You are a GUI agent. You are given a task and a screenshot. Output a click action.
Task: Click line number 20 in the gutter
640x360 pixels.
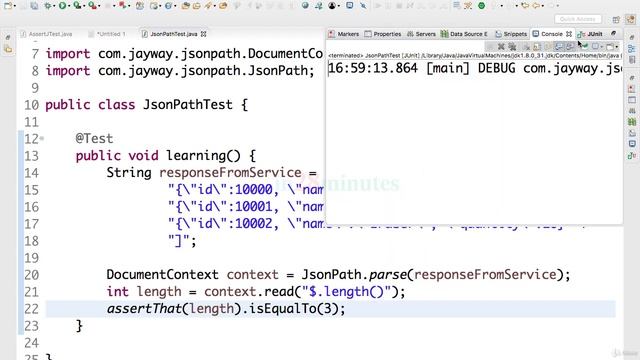31,275
